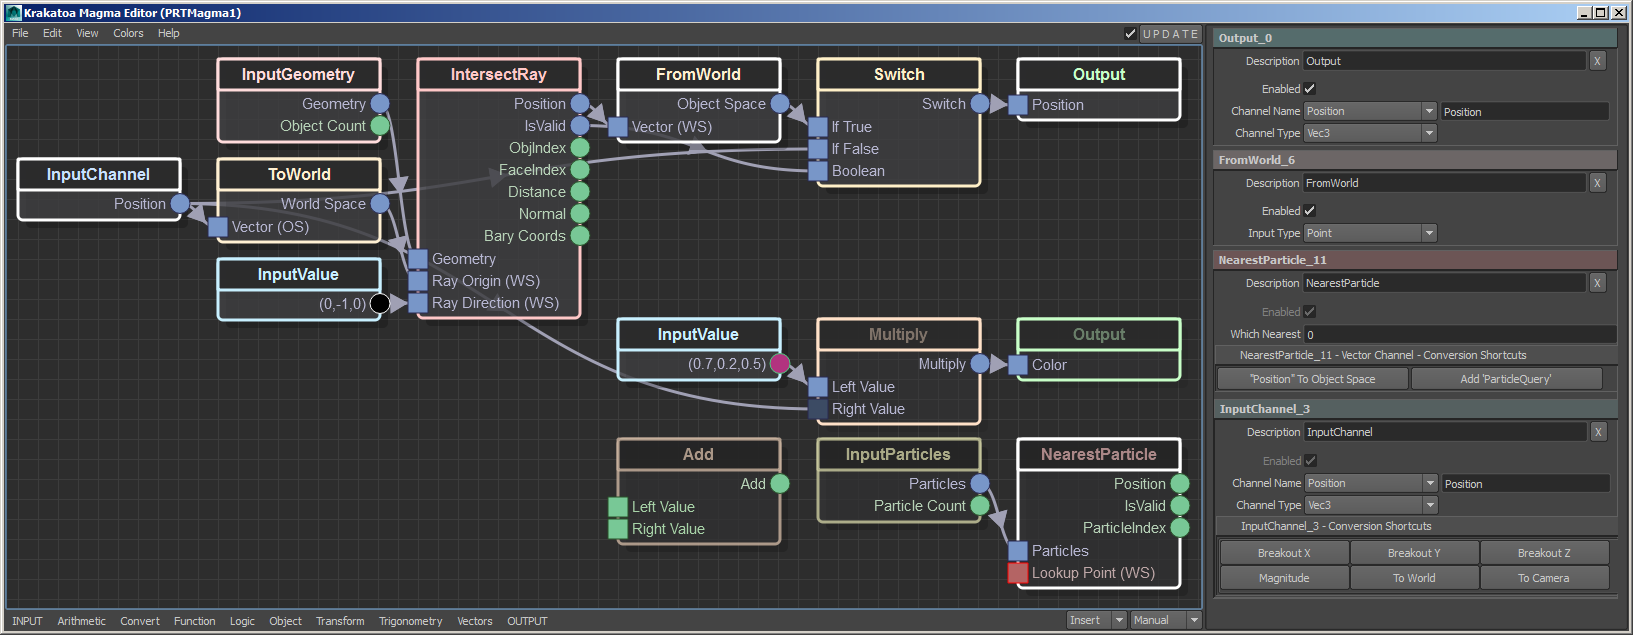
Task: Click IntersectRay FaceIndex output socket
Action: [x=580, y=169]
